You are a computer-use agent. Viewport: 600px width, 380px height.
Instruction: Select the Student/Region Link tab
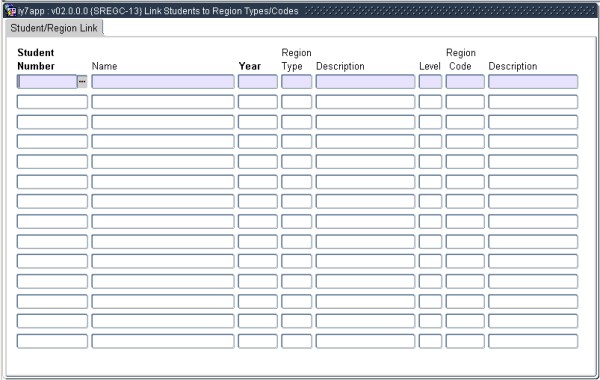pos(54,28)
